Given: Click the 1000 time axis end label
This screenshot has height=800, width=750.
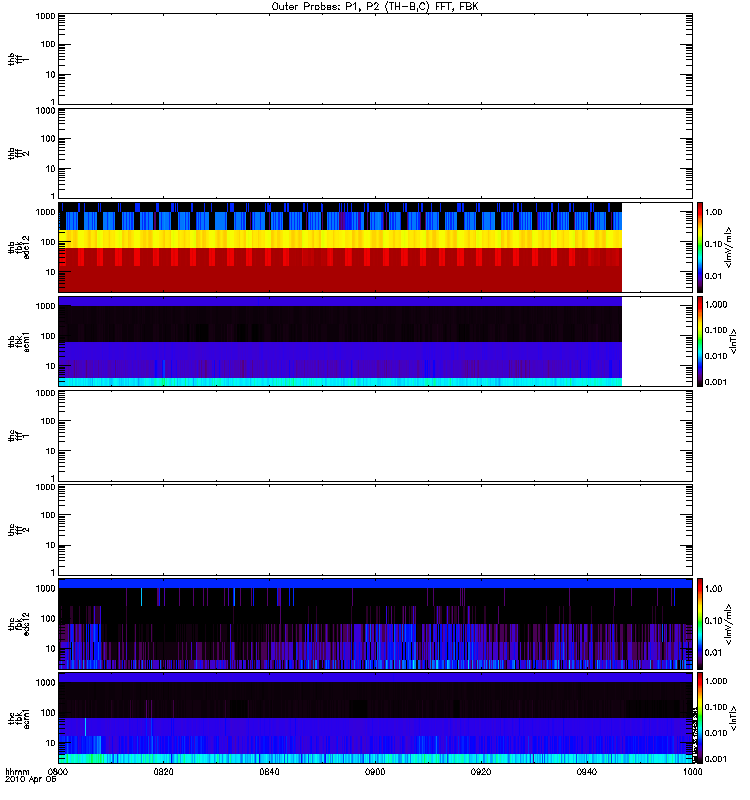Looking at the screenshot, I should coord(692,772).
